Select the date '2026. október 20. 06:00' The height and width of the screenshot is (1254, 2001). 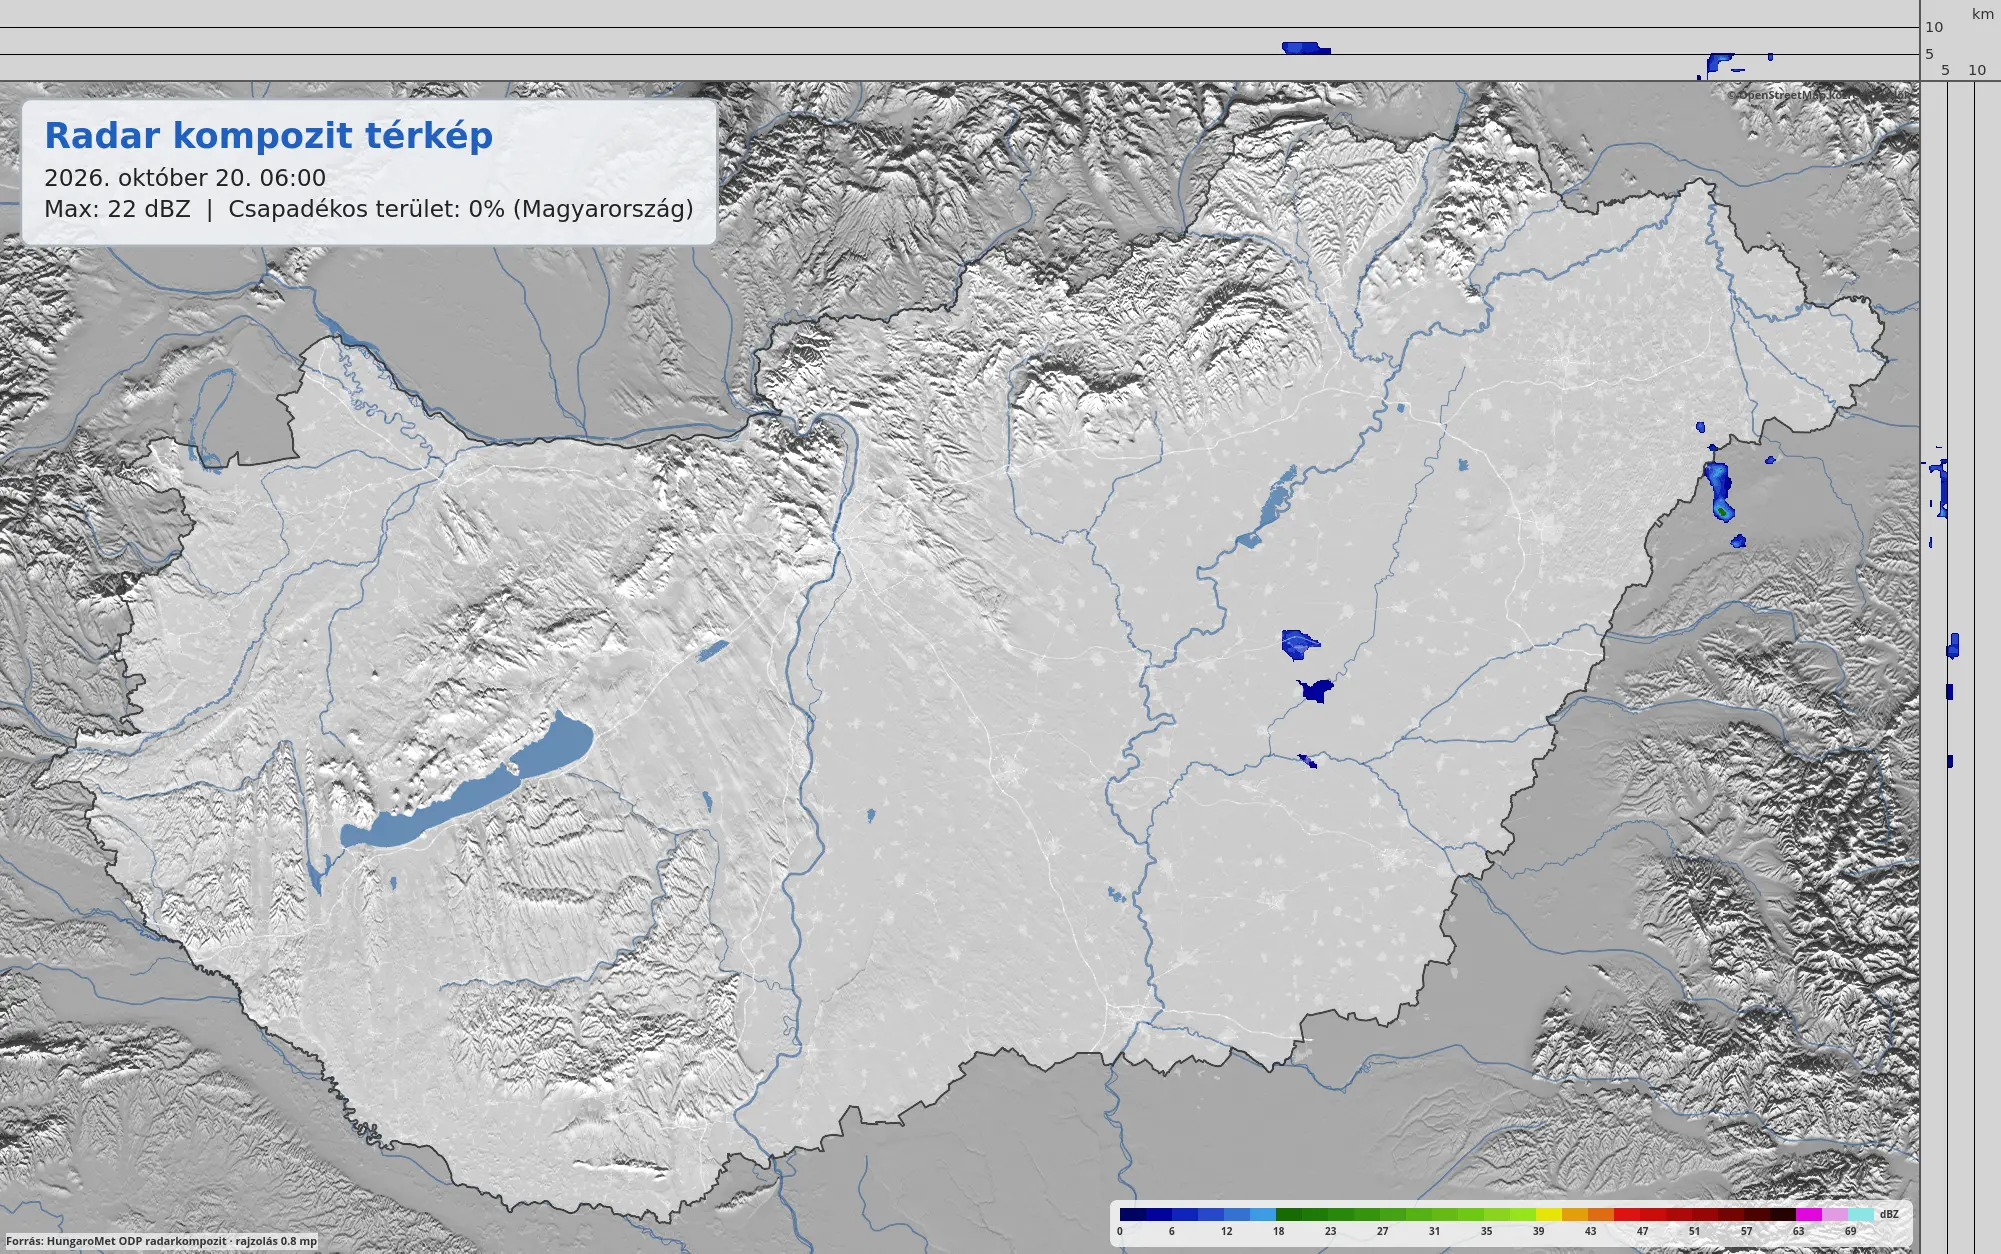point(185,178)
